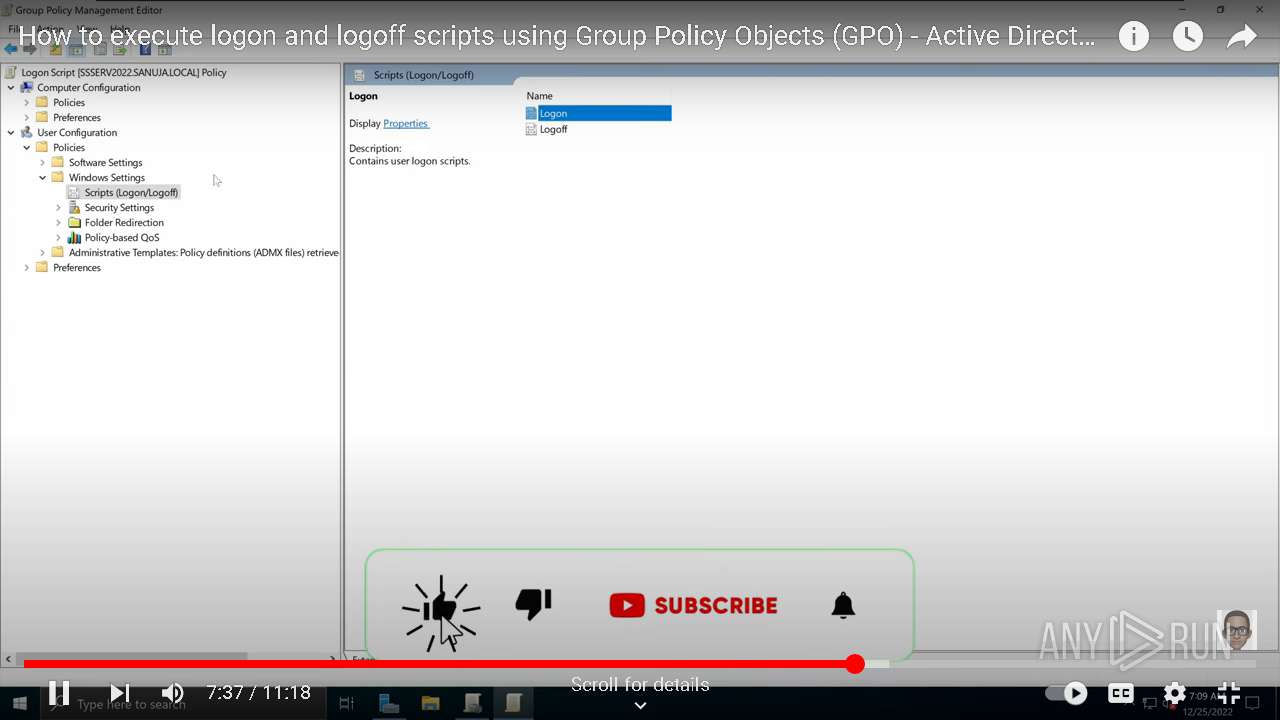Expand the Policy-based QoS node
The width and height of the screenshot is (1280, 720).
click(59, 237)
